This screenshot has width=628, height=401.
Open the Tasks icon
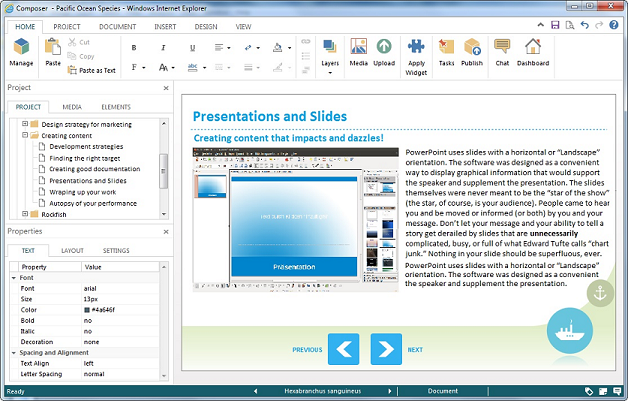pyautogui.click(x=446, y=47)
